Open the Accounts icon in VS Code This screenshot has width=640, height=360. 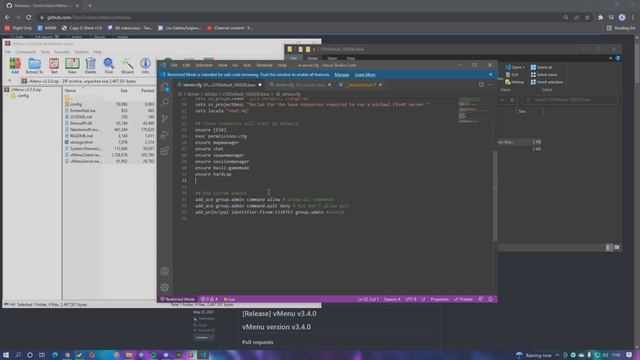click(x=165, y=271)
